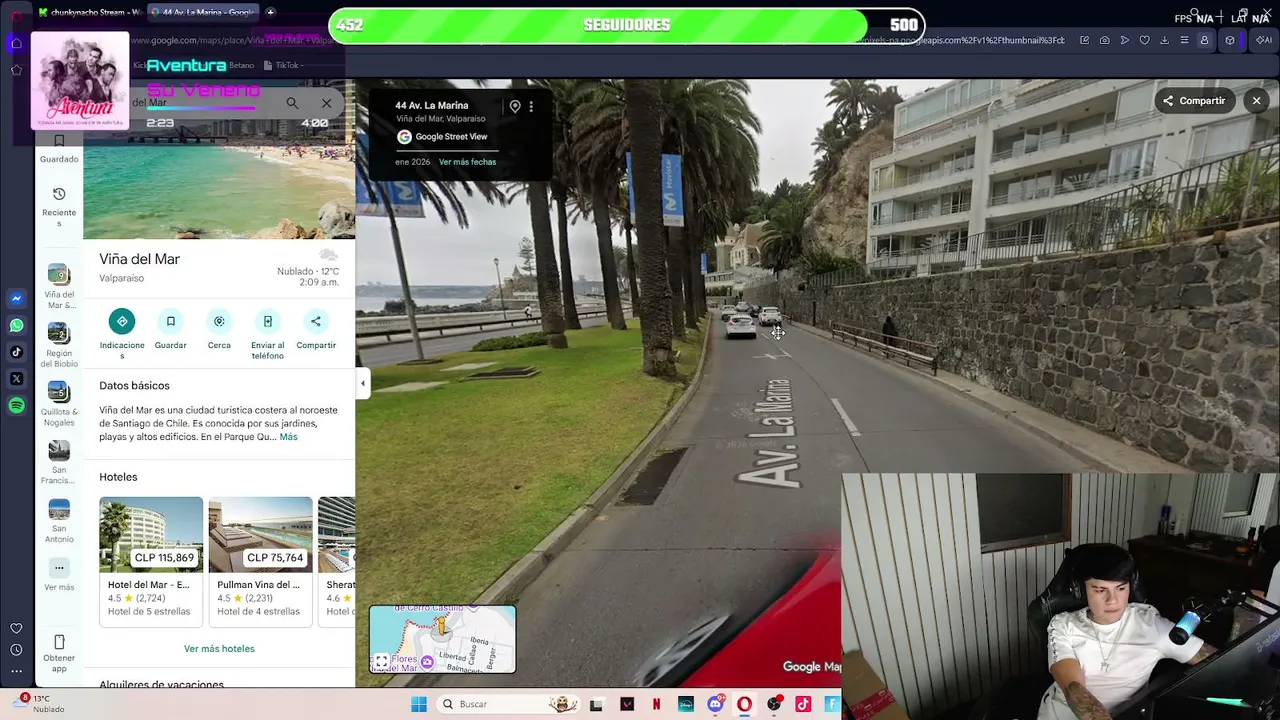The width and height of the screenshot is (1280, 720).
Task: Open Discord from the taskbar
Action: 715,704
